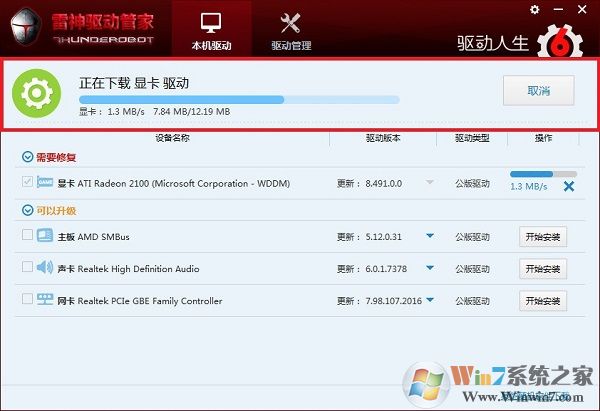Click 开始安装 for AMD SMBus
This screenshot has width=600, height=411.
(543, 237)
